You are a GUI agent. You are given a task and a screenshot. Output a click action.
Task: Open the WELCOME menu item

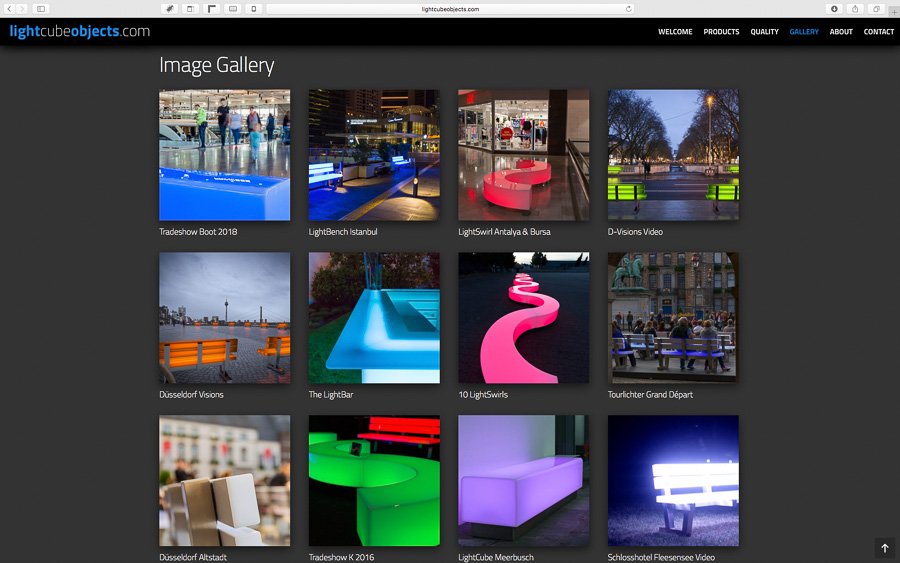pyautogui.click(x=675, y=32)
